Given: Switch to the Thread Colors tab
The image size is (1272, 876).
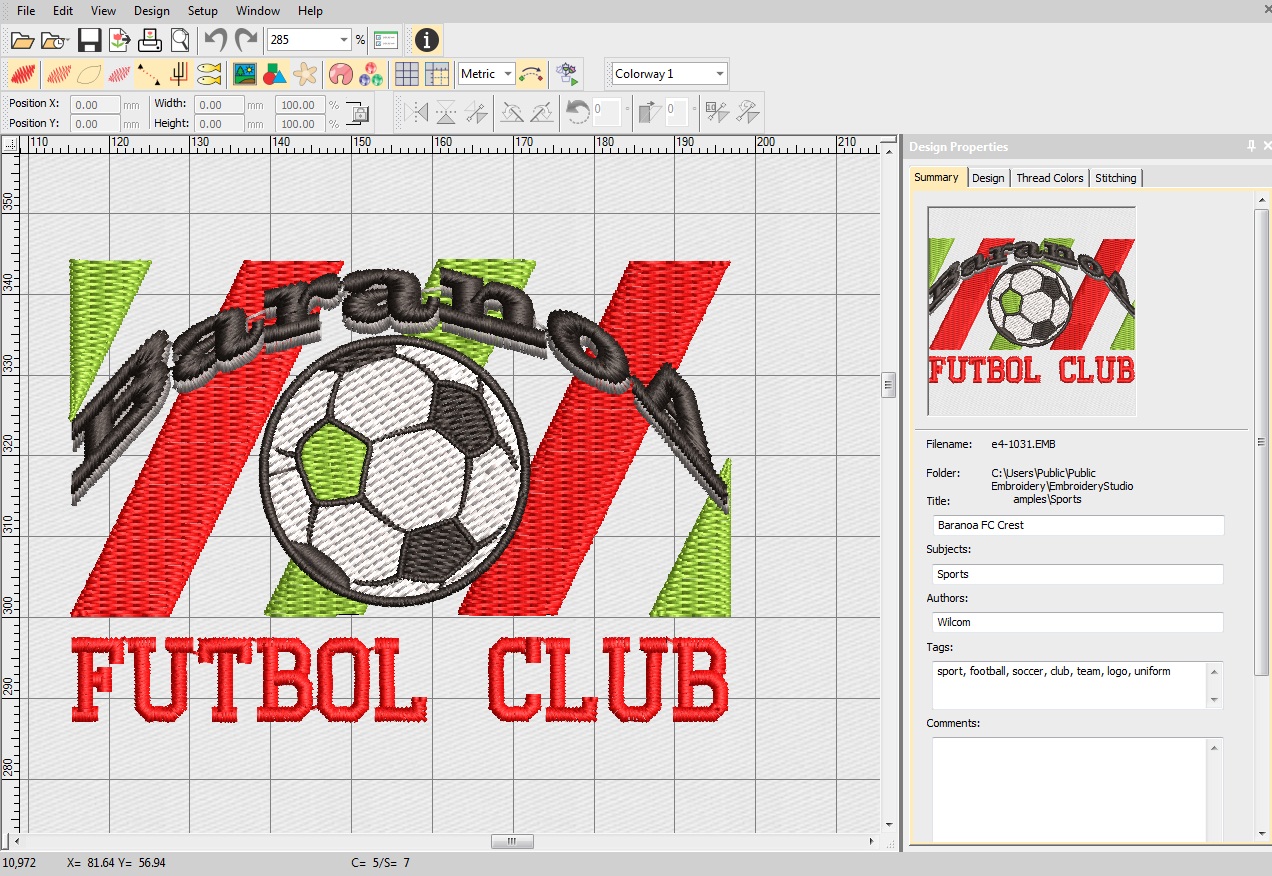Looking at the screenshot, I should coord(1049,177).
